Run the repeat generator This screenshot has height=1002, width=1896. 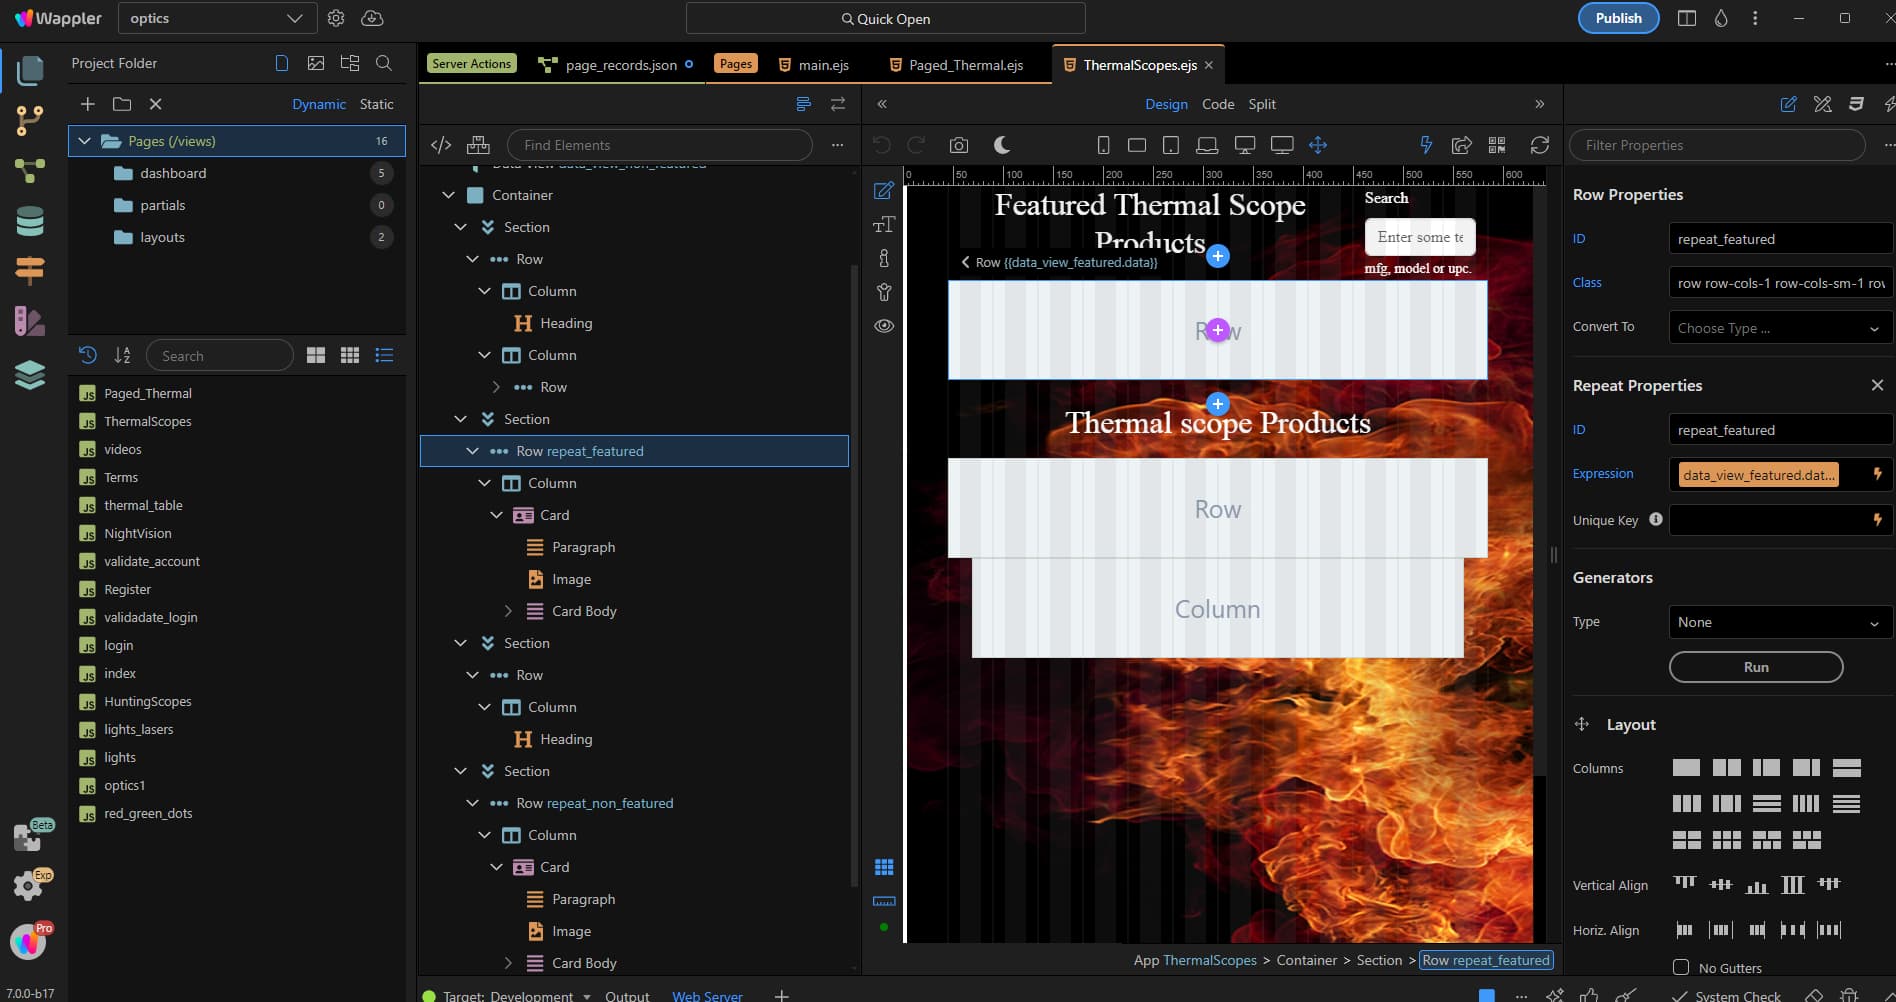(x=1756, y=667)
